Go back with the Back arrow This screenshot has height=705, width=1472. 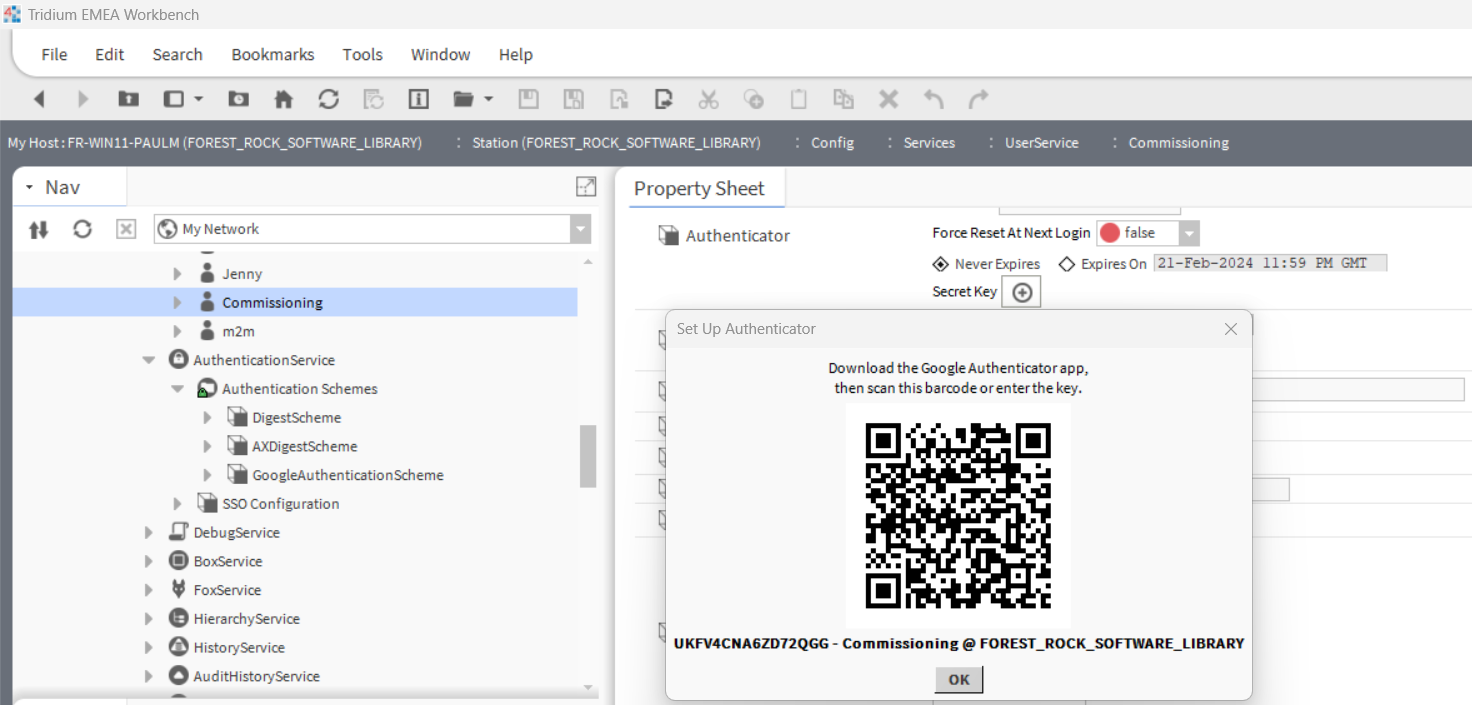(x=39, y=99)
